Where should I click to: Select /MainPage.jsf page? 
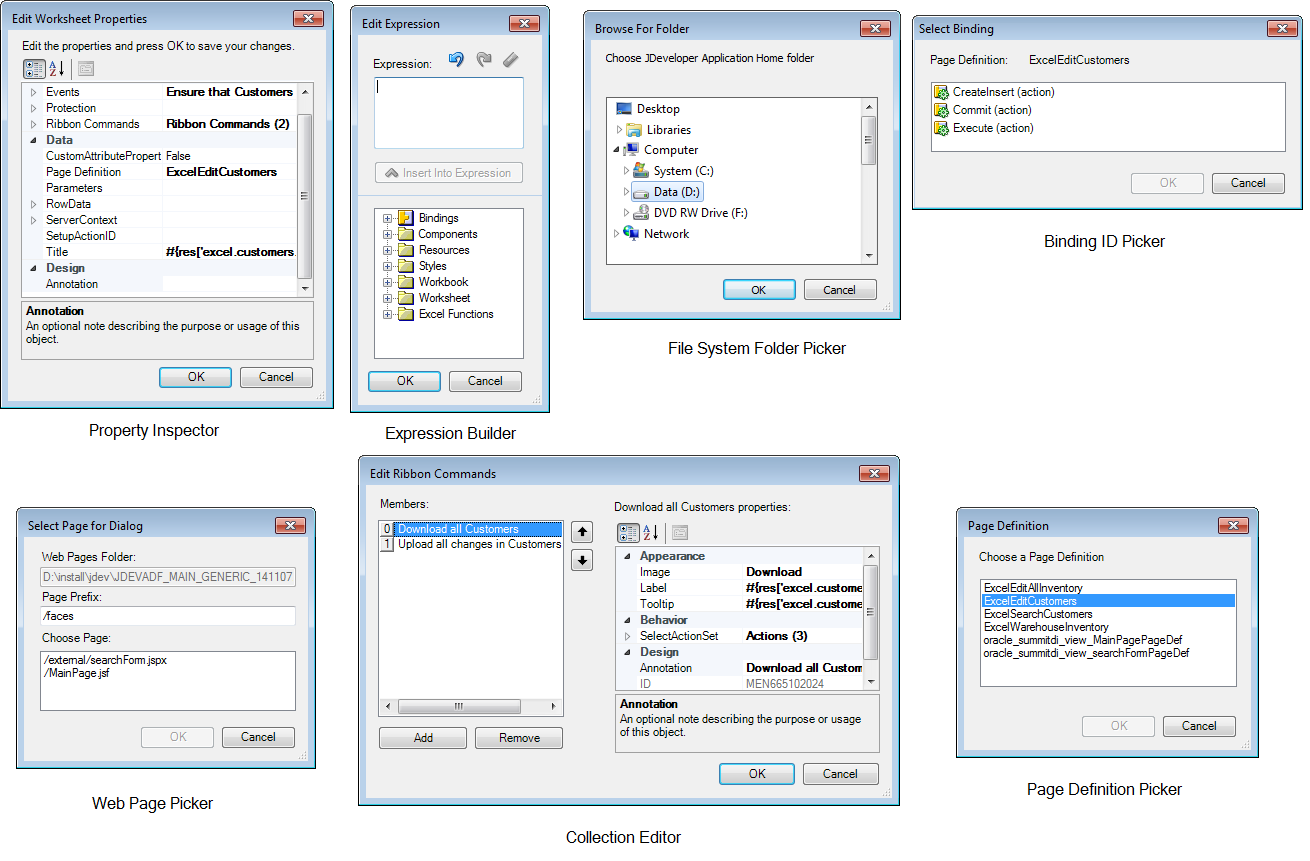[77, 674]
